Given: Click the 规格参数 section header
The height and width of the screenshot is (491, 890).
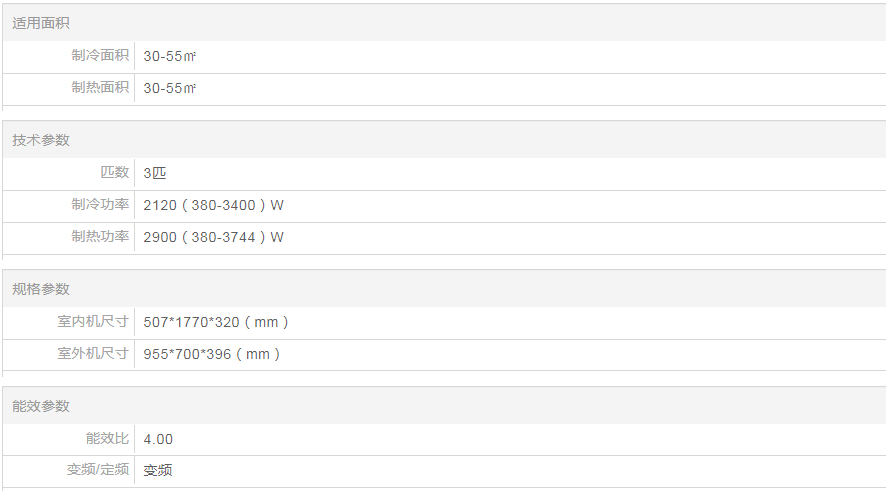Looking at the screenshot, I should [41, 289].
